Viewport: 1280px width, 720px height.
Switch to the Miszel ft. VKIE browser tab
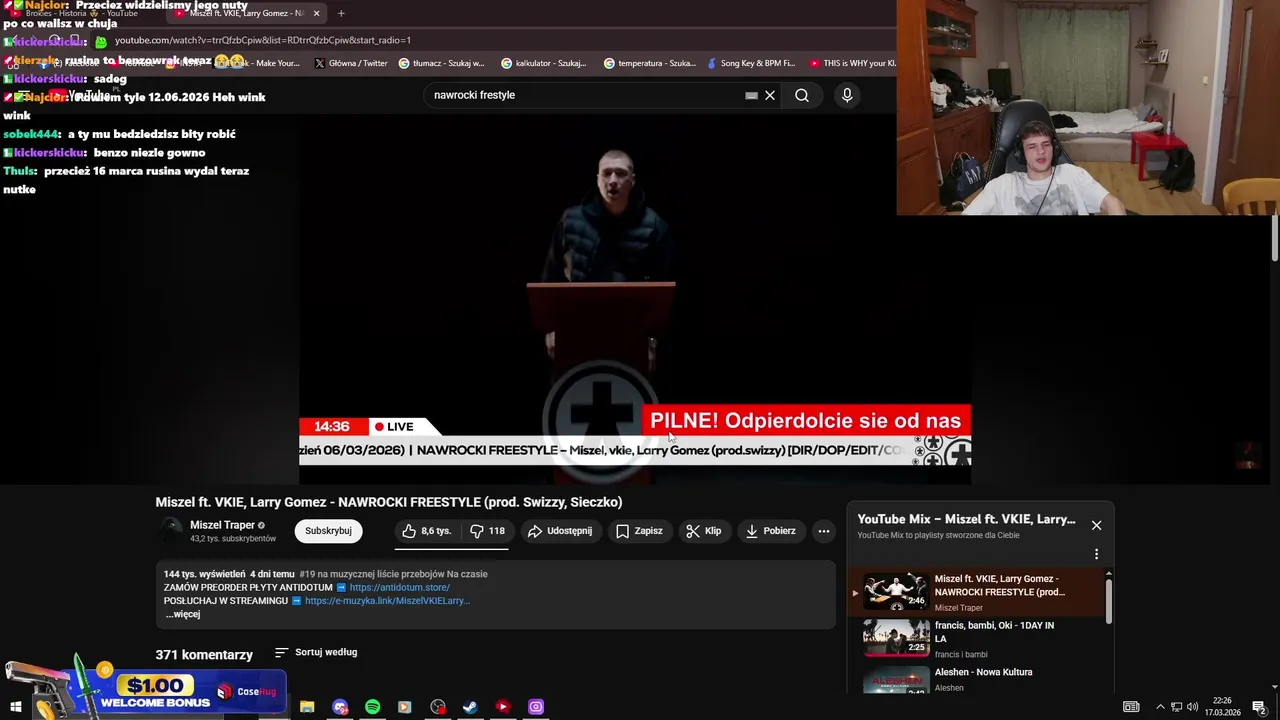[x=248, y=13]
